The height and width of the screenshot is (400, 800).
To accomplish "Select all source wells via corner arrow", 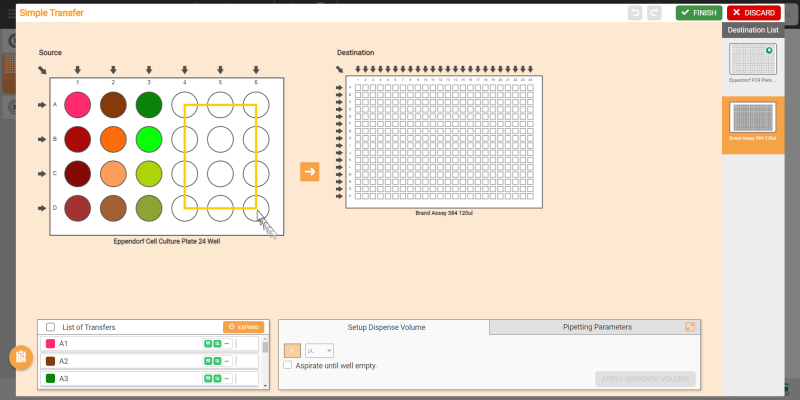I will [42, 70].
